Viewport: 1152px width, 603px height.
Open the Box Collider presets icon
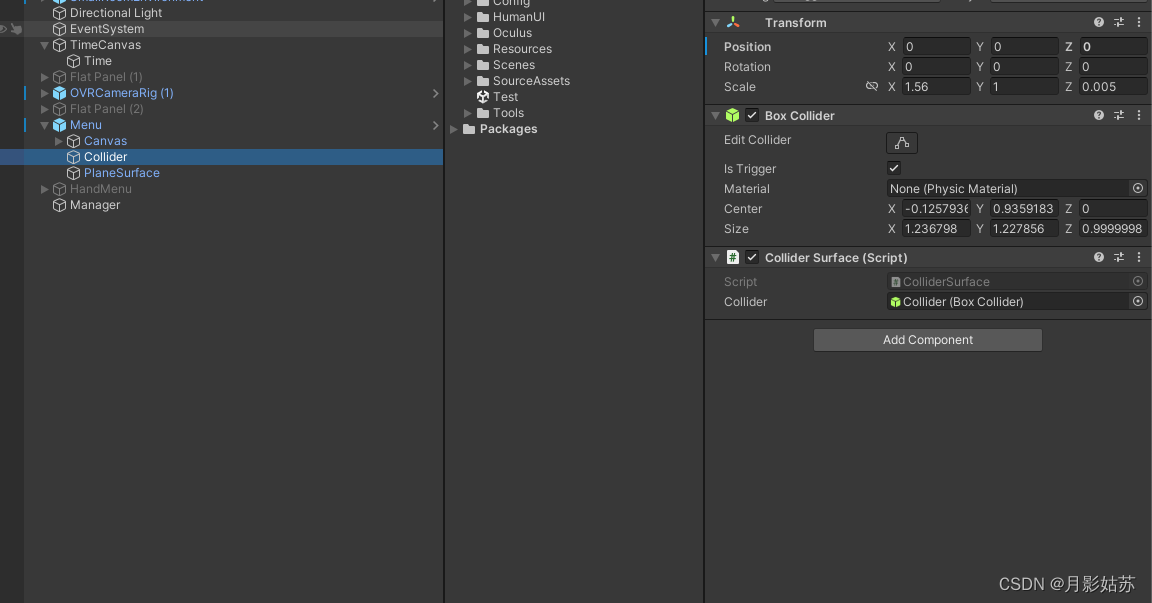point(1118,115)
